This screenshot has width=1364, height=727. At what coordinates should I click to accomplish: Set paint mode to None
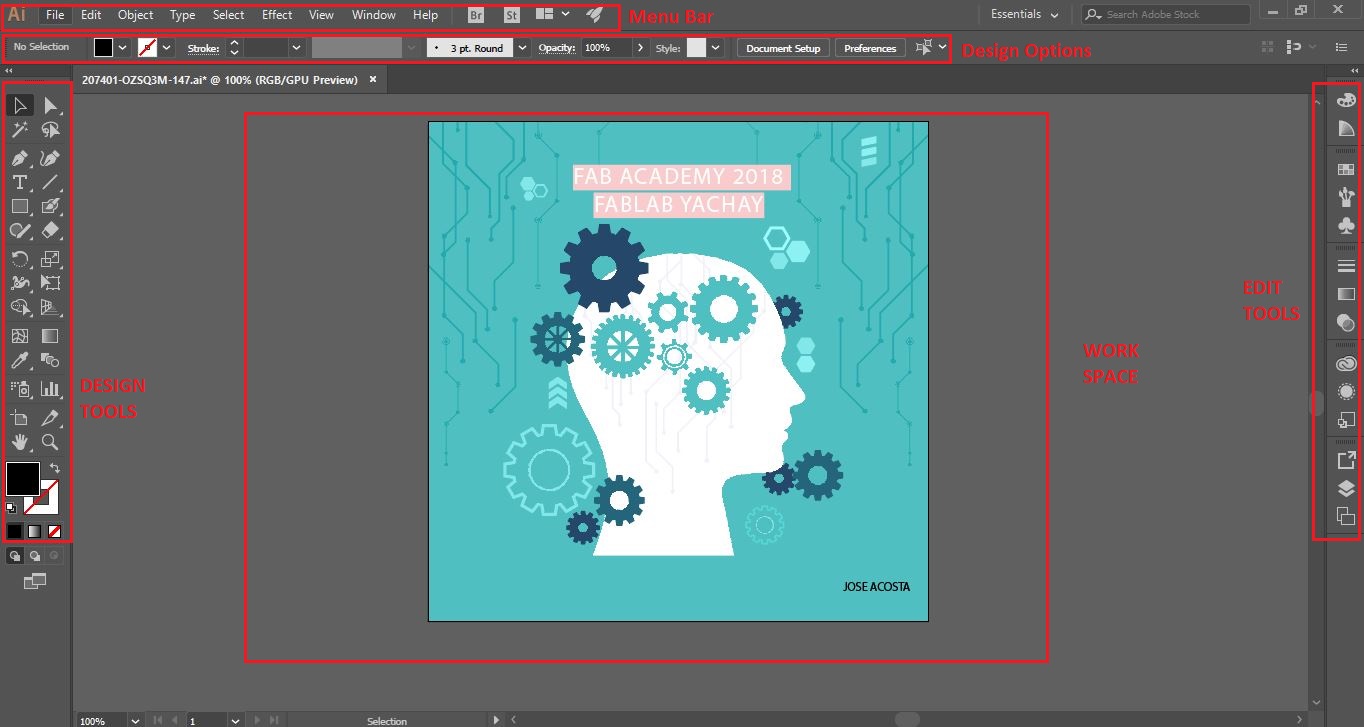(54, 531)
